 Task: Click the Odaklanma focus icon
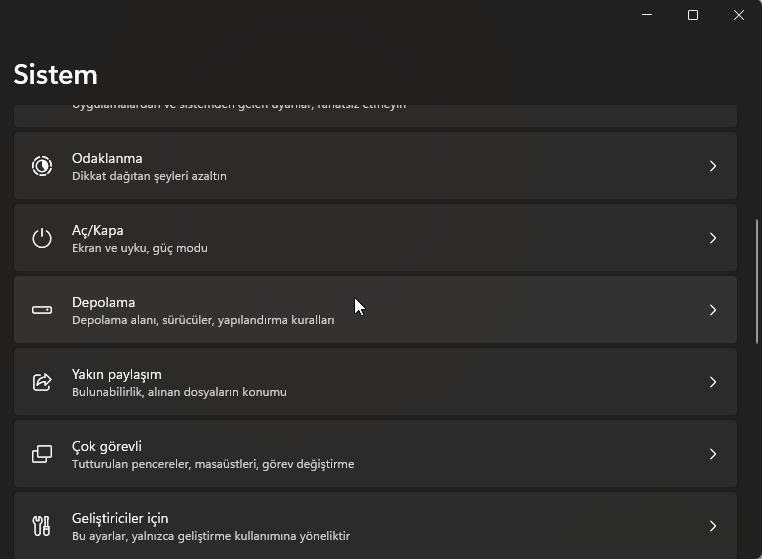42,166
